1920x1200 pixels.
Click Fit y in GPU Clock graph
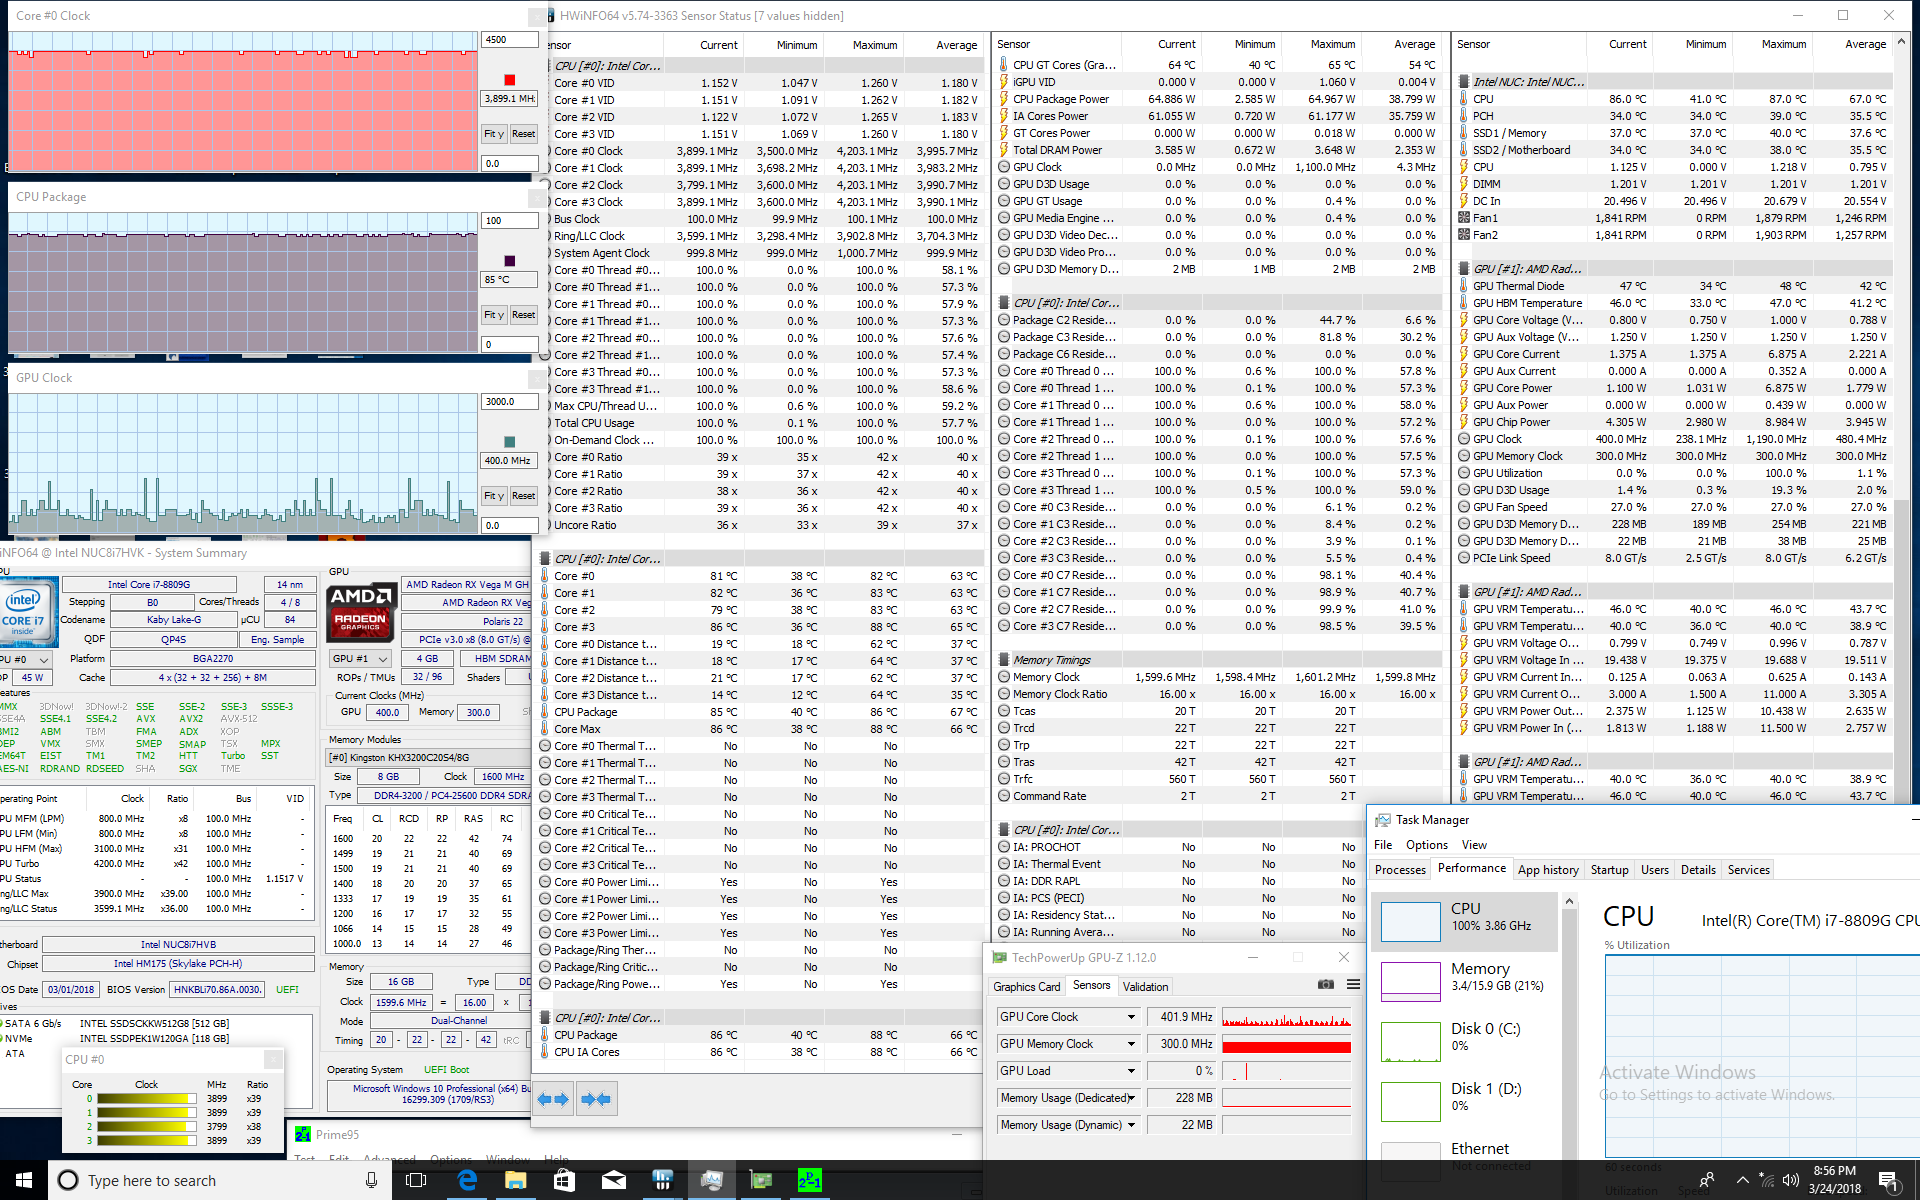point(493,496)
